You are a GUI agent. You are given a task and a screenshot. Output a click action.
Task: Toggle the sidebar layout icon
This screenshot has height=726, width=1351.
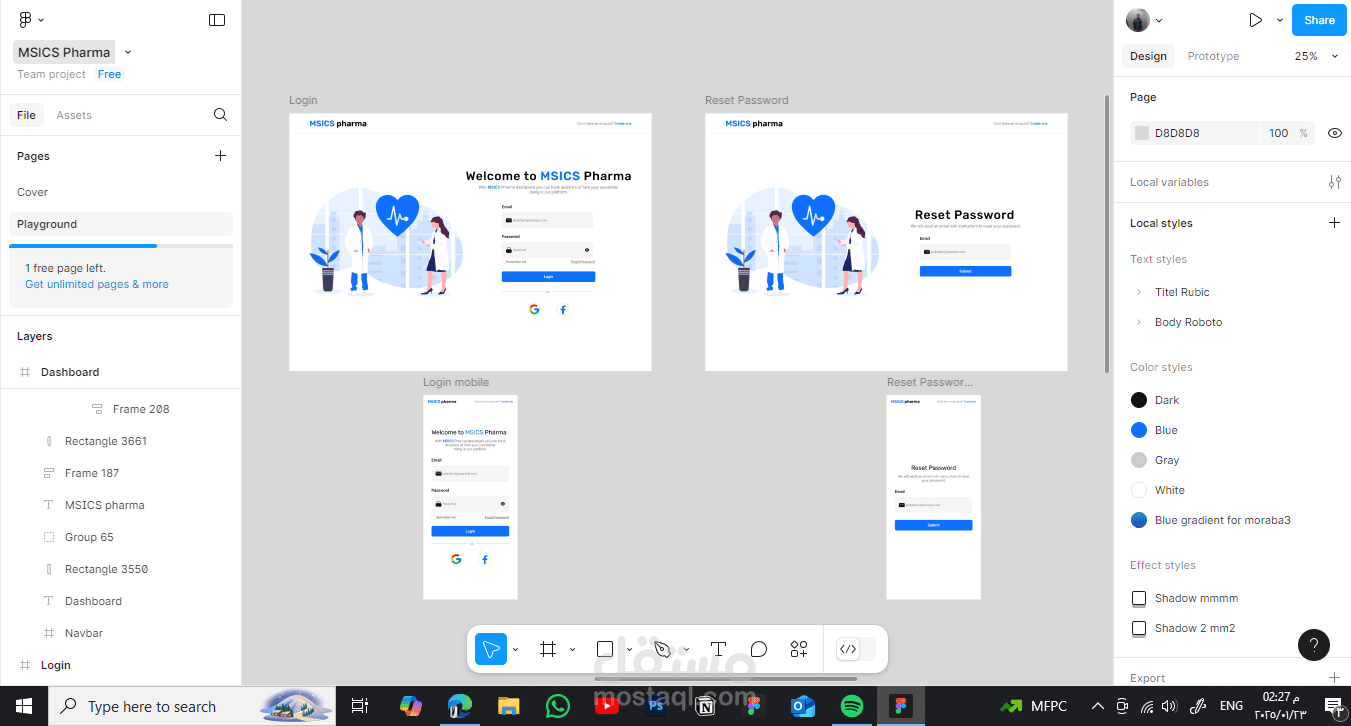point(217,20)
